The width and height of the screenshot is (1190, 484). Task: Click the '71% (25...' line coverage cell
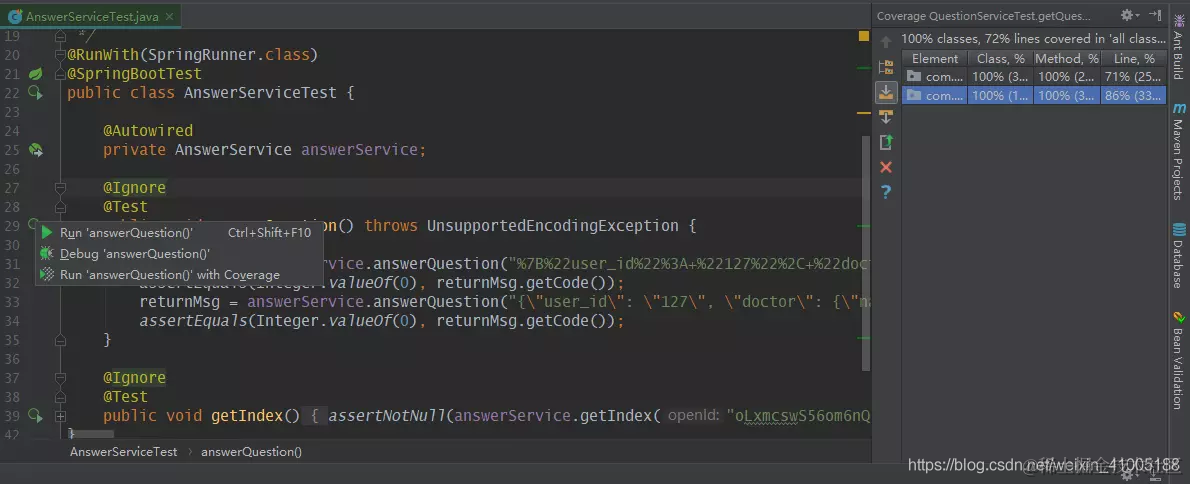coord(1134,77)
